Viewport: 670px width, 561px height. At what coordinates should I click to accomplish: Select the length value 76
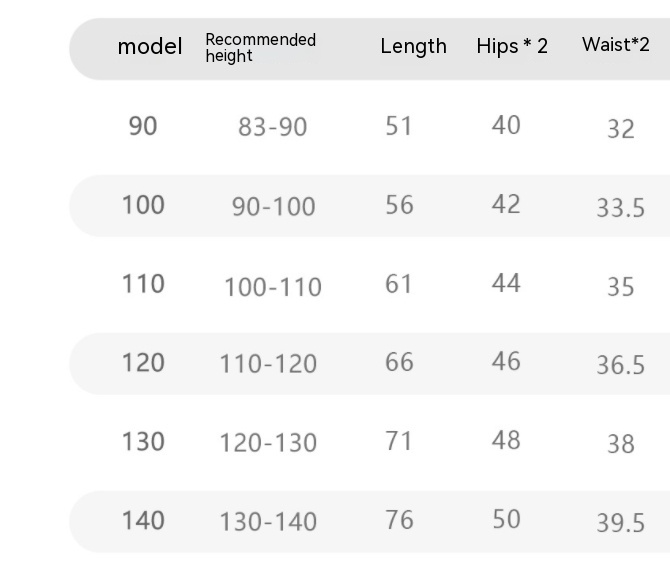tap(399, 520)
